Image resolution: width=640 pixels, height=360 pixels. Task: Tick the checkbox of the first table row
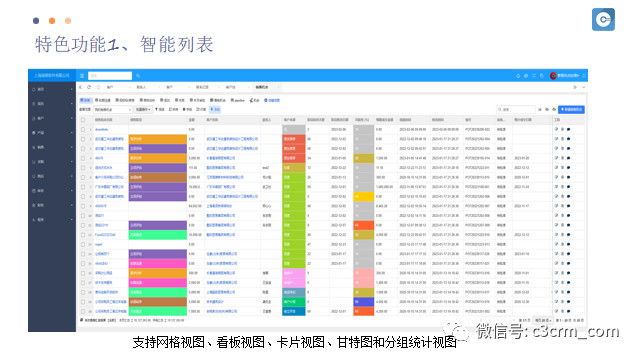point(83,129)
